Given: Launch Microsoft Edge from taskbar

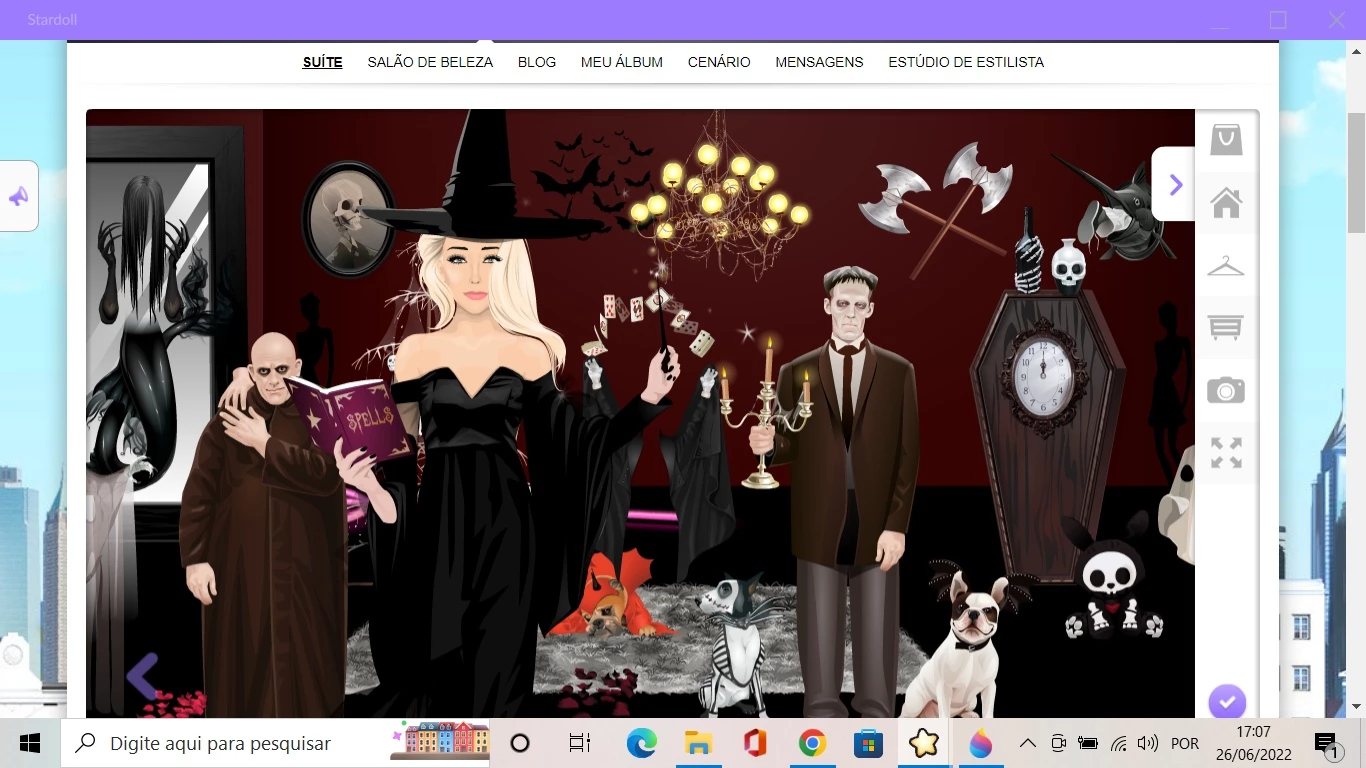Looking at the screenshot, I should 641,743.
